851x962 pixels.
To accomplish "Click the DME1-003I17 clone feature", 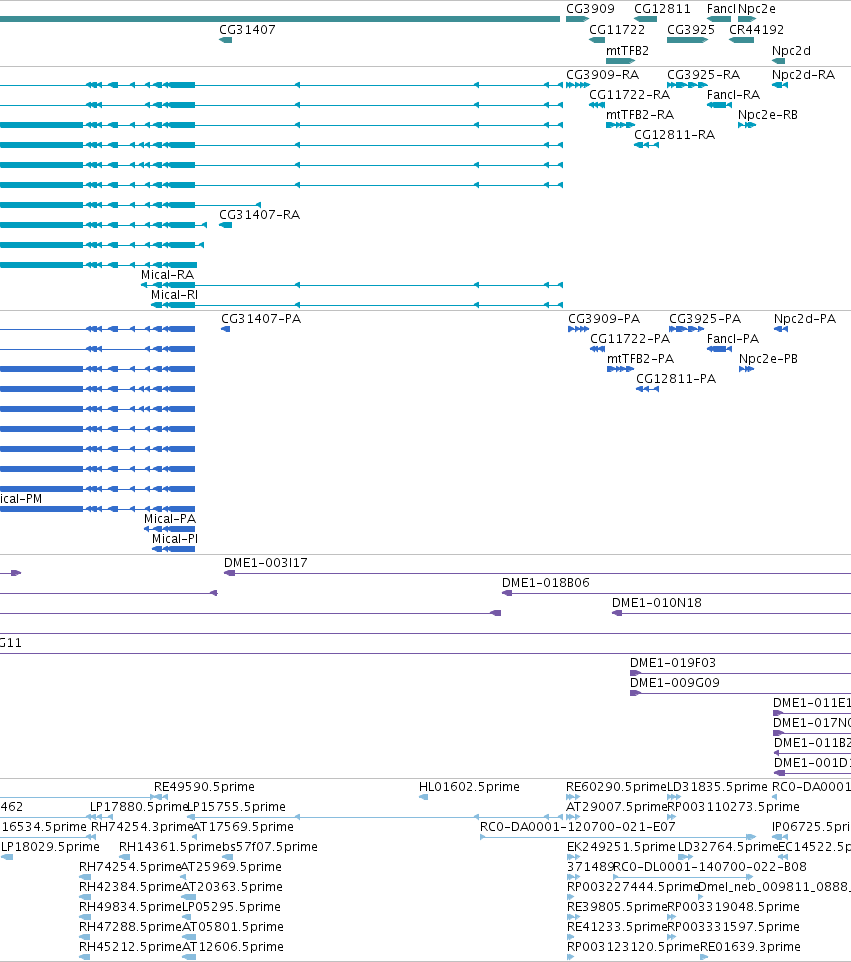I will click(537, 573).
